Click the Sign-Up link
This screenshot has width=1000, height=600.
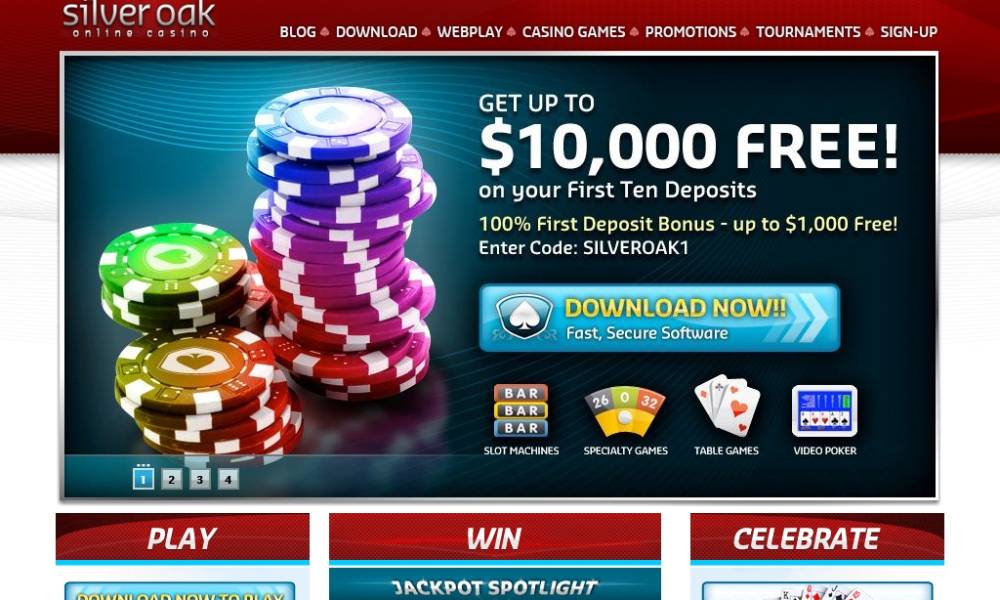tap(909, 32)
